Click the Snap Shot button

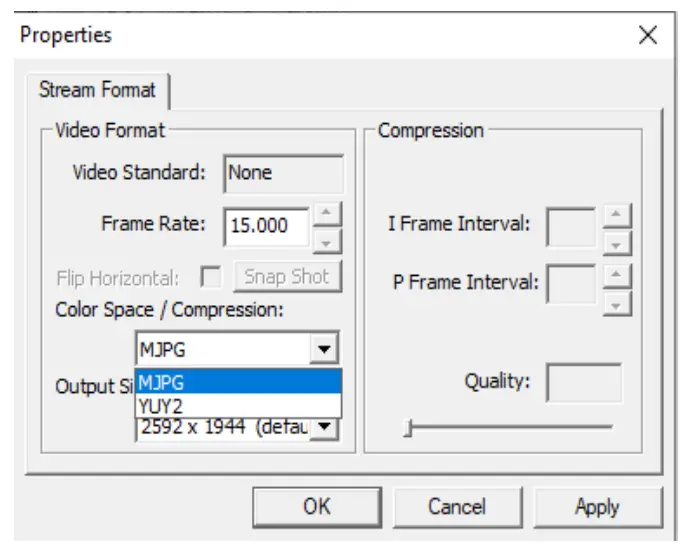click(287, 277)
